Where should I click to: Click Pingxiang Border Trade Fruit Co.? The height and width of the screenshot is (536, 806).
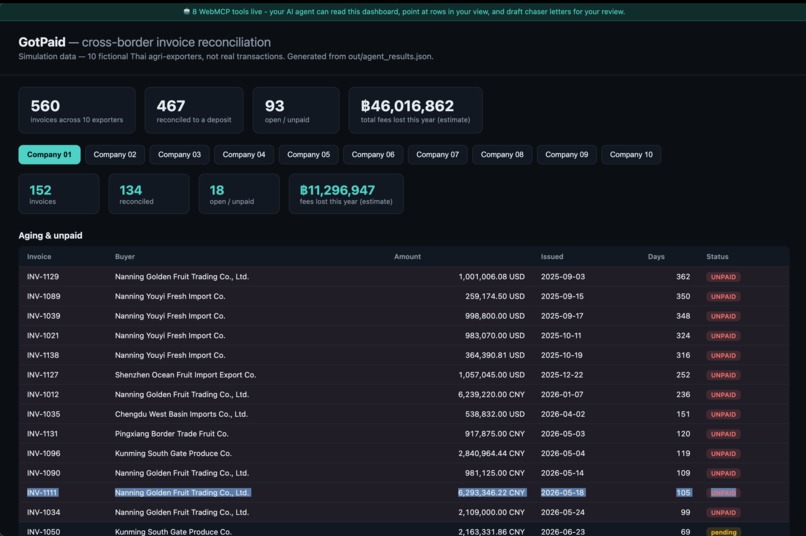(172, 434)
